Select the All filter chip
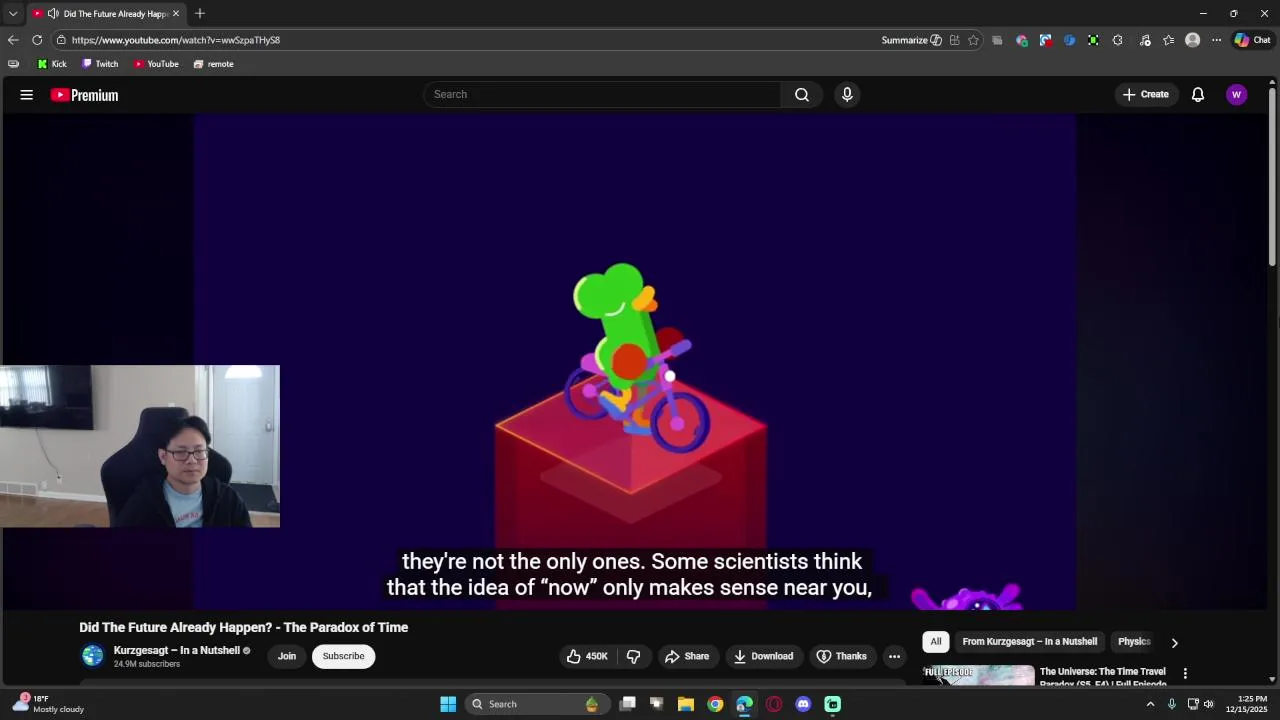The width and height of the screenshot is (1280, 720). (x=936, y=642)
